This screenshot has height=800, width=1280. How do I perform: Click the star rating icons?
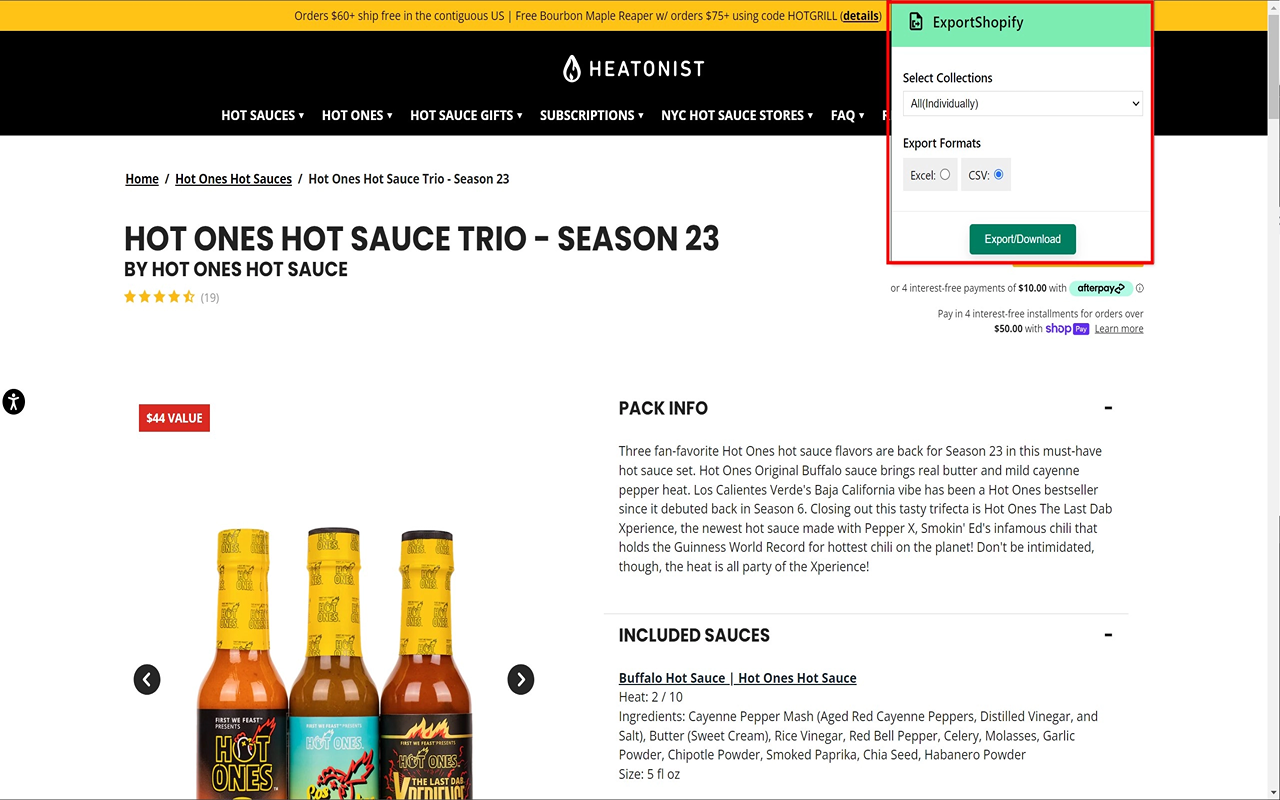click(x=159, y=297)
